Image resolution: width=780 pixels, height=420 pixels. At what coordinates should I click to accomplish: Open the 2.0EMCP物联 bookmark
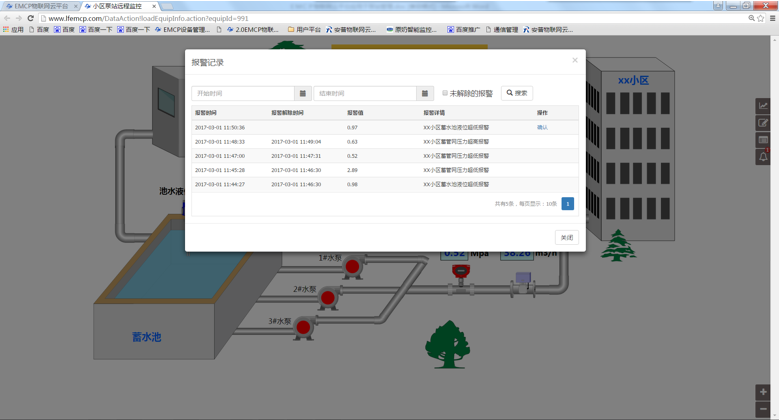(253, 30)
